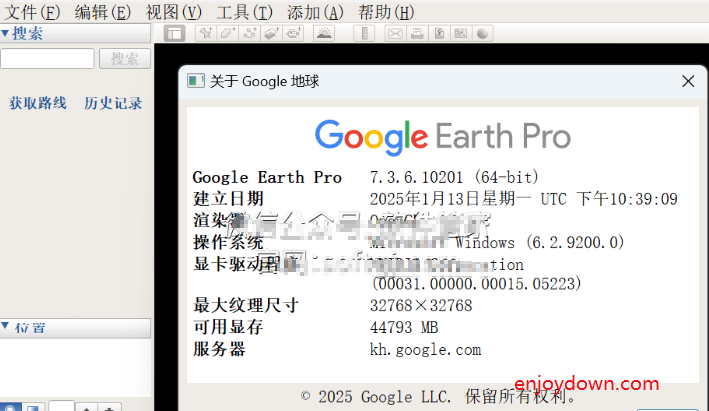The width and height of the screenshot is (709, 411).
Task: Click the driver version (00031.00000.00015.05223)
Action: [476, 284]
